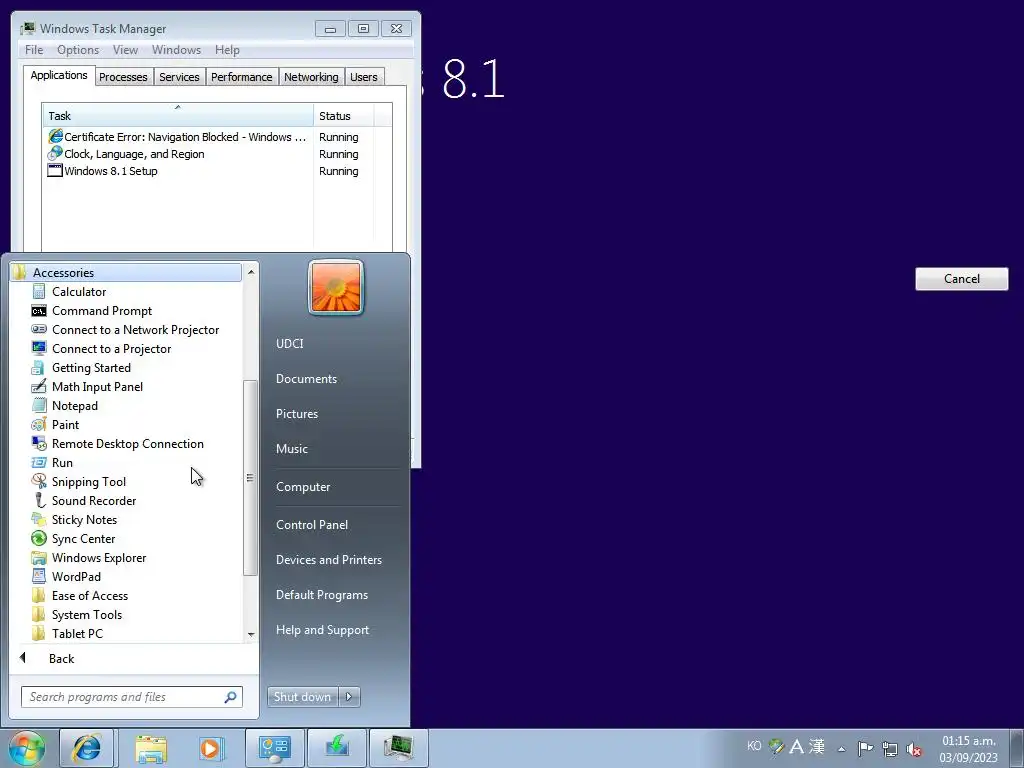Switch to the Services tab
This screenshot has width=1024, height=768.
click(x=179, y=77)
